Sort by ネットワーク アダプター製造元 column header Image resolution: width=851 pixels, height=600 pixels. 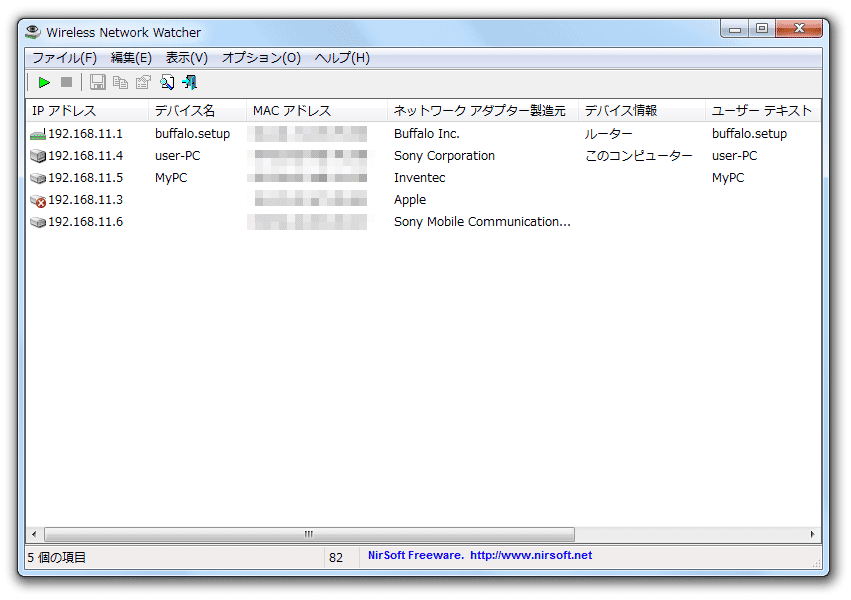click(483, 111)
